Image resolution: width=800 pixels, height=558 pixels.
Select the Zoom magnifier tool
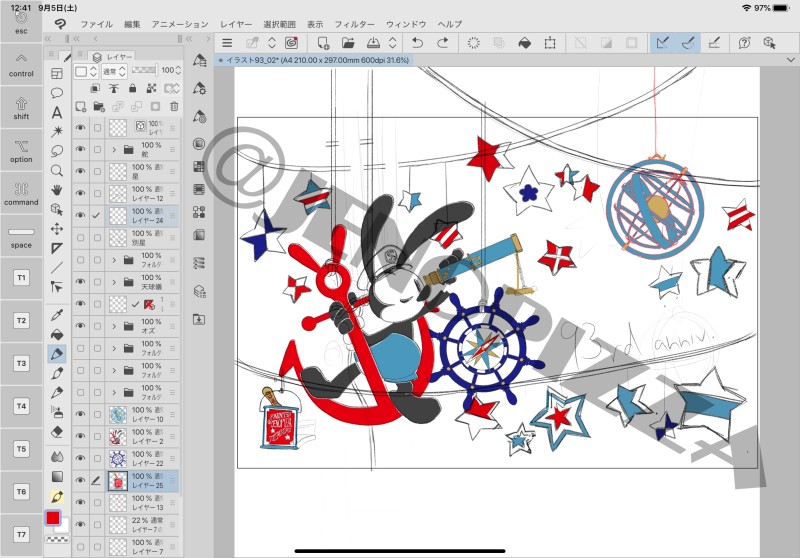(x=57, y=170)
